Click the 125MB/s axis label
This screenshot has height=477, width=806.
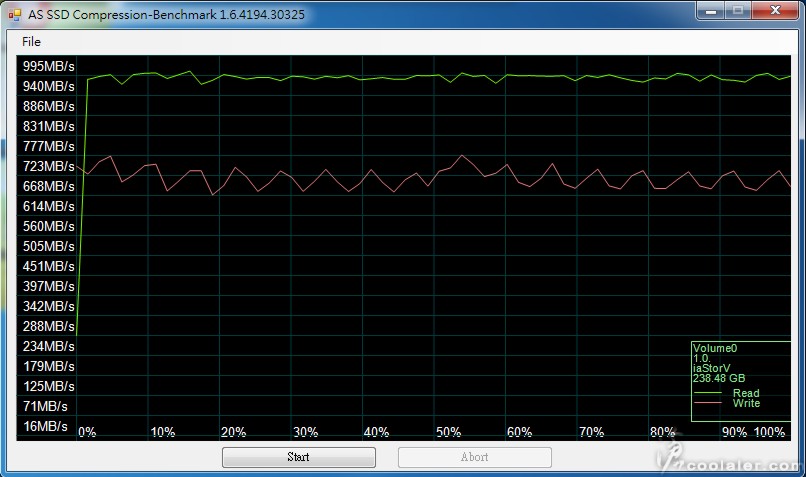(x=48, y=387)
